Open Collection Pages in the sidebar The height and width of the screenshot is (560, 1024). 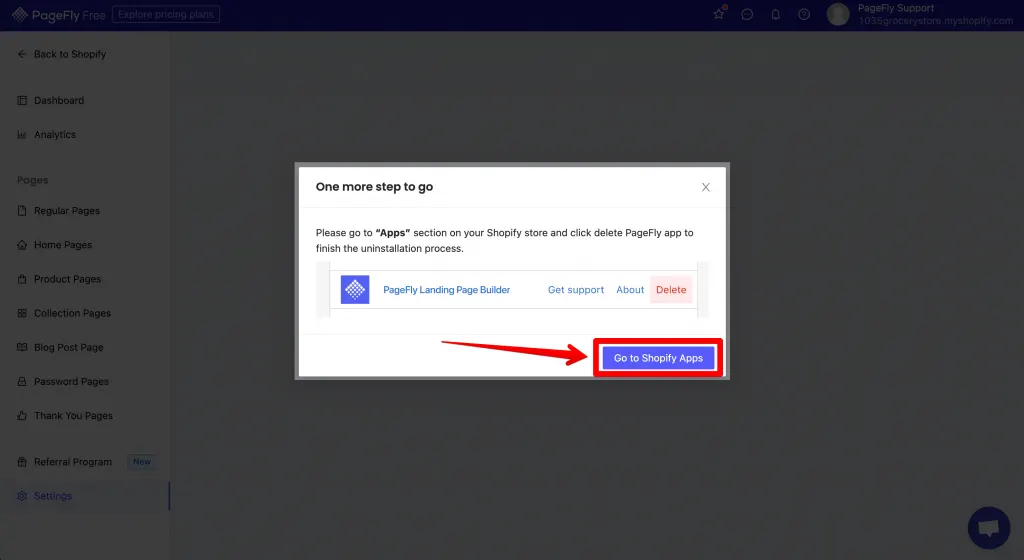pos(72,313)
